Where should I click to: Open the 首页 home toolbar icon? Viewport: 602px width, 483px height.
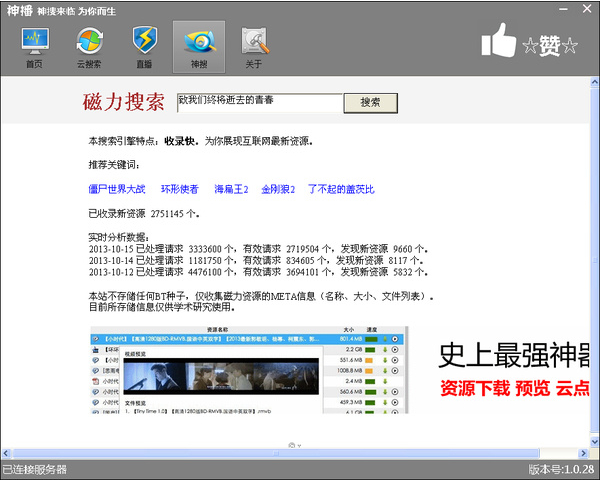coord(34,47)
